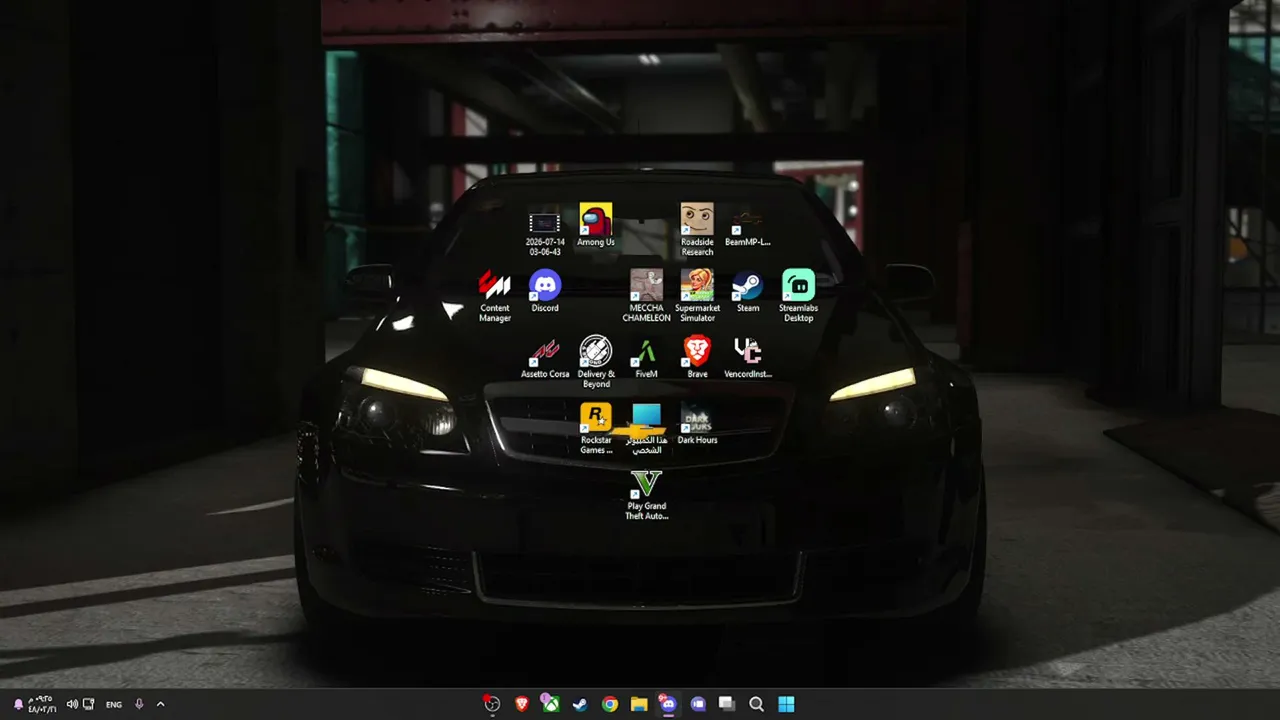Image resolution: width=1280 pixels, height=720 pixels.
Task: Click the microphone tray icon
Action: pyautogui.click(x=139, y=704)
